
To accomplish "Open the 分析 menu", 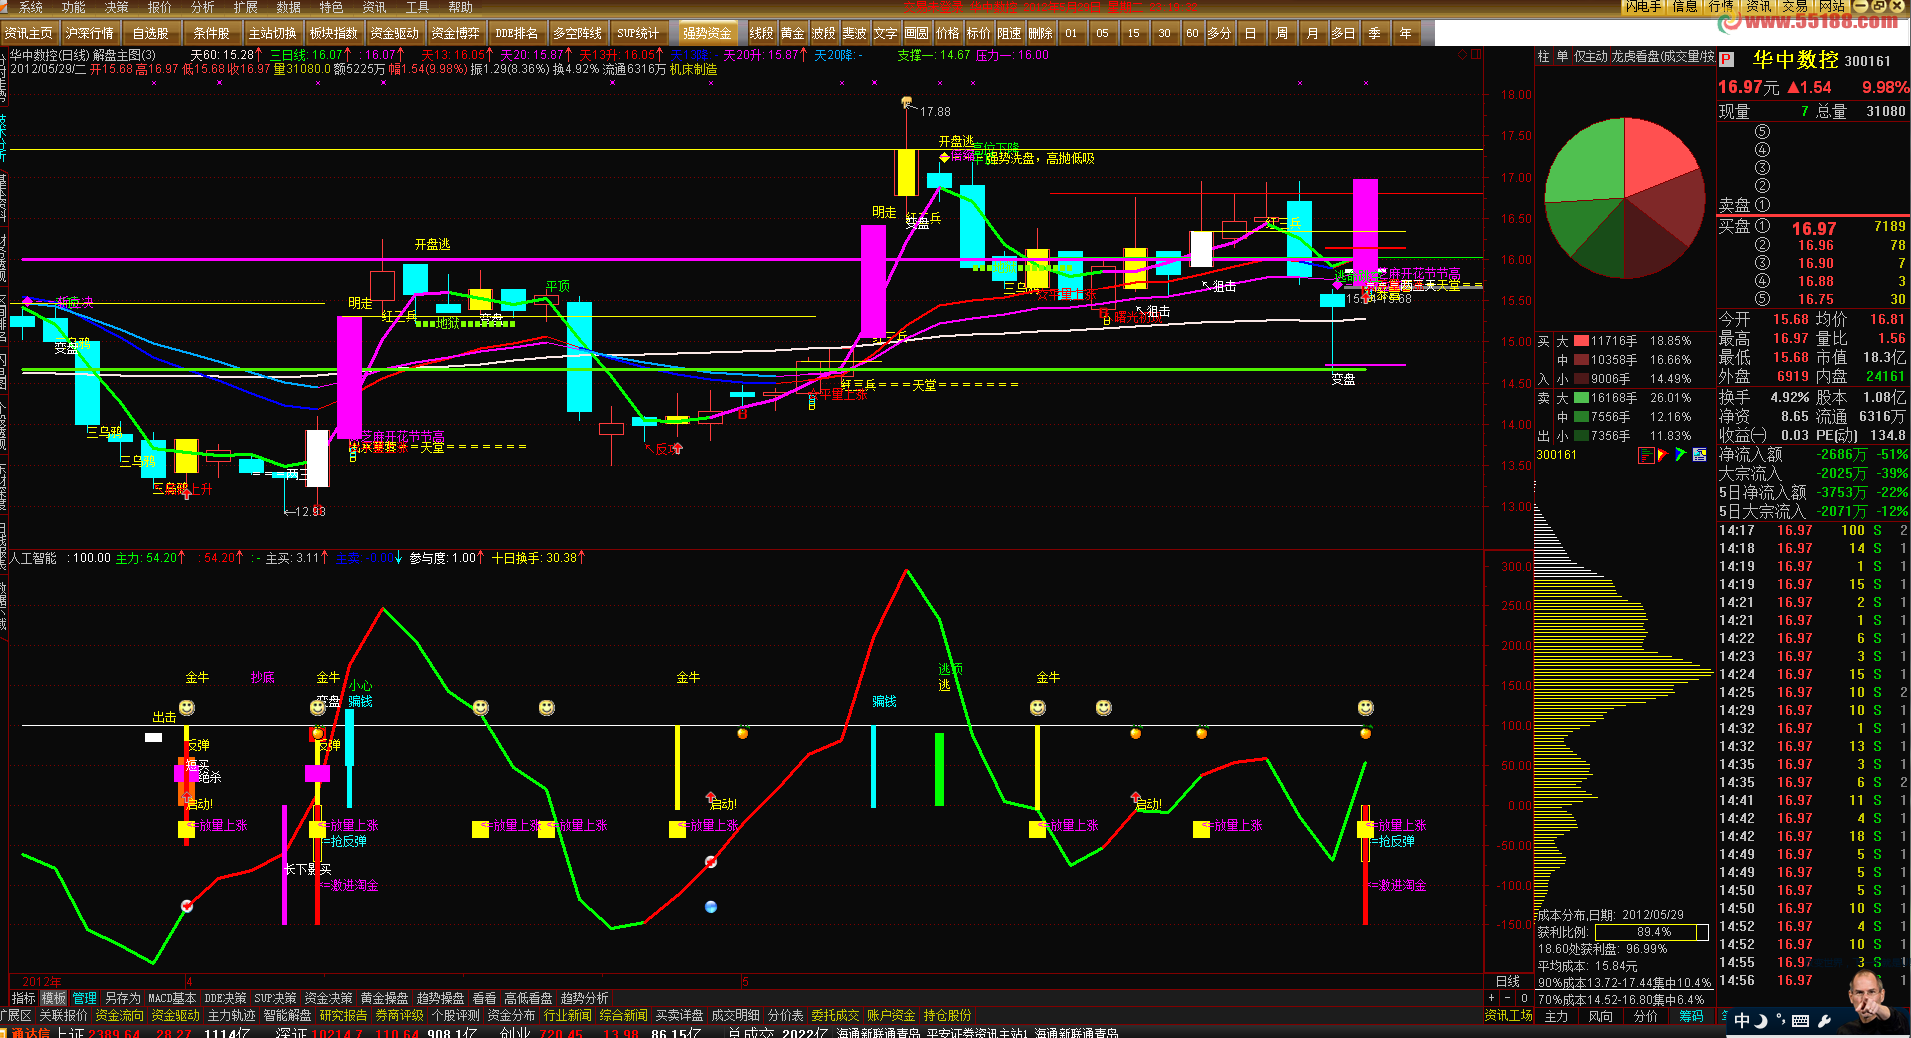I will 203,7.
